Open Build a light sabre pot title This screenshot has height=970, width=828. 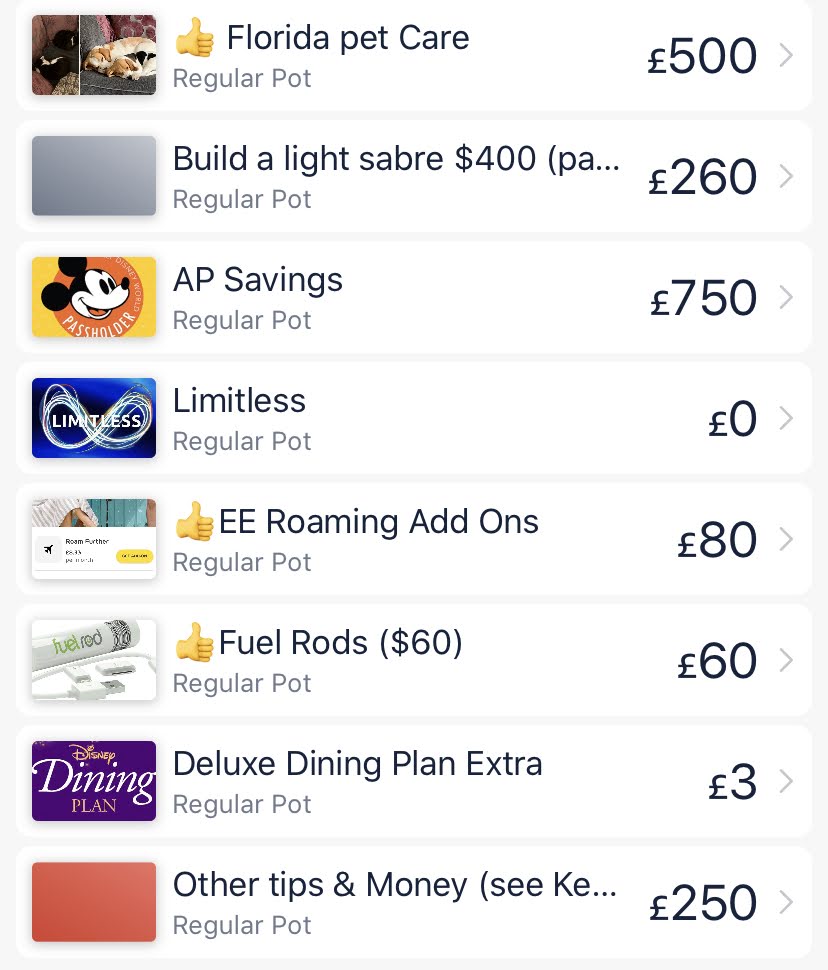click(x=396, y=159)
